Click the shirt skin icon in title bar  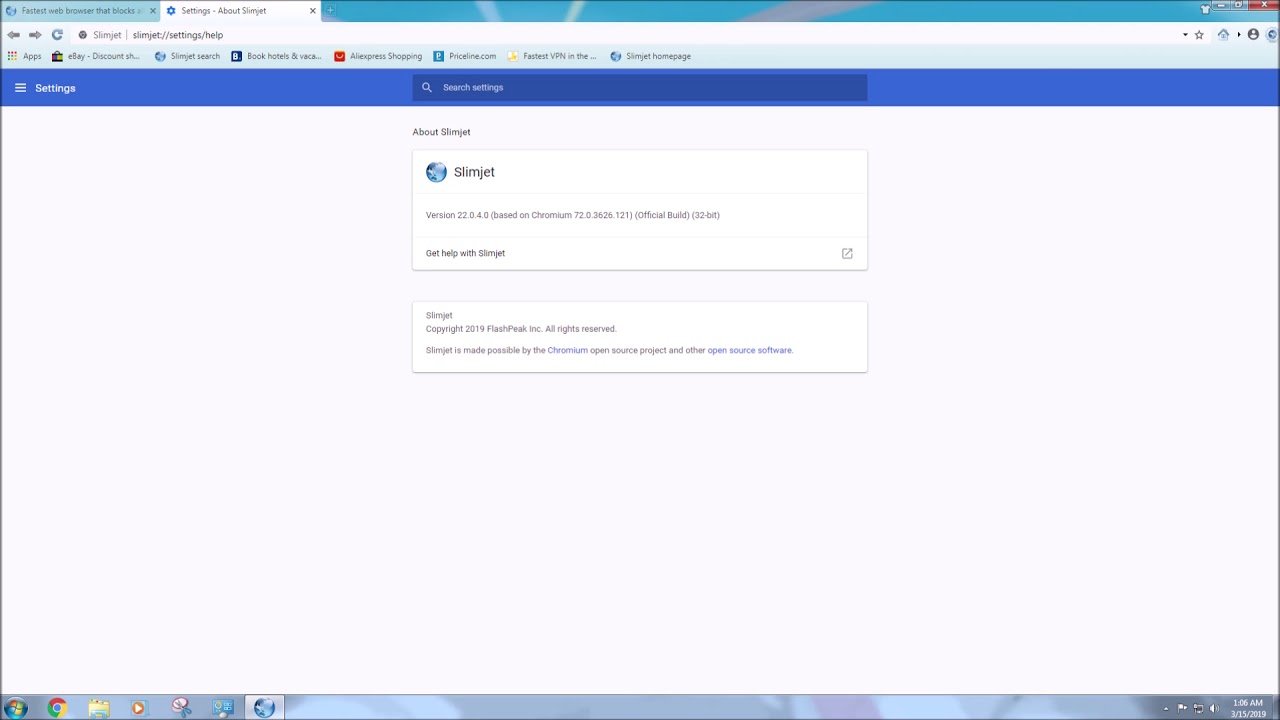point(1205,8)
